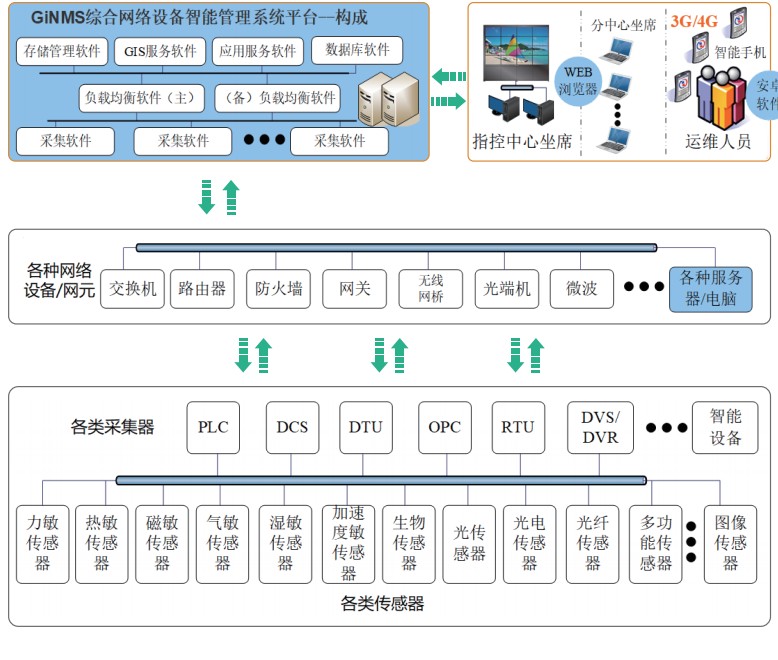Select the 智能设备 box
778x660 pixels.
coord(725,427)
